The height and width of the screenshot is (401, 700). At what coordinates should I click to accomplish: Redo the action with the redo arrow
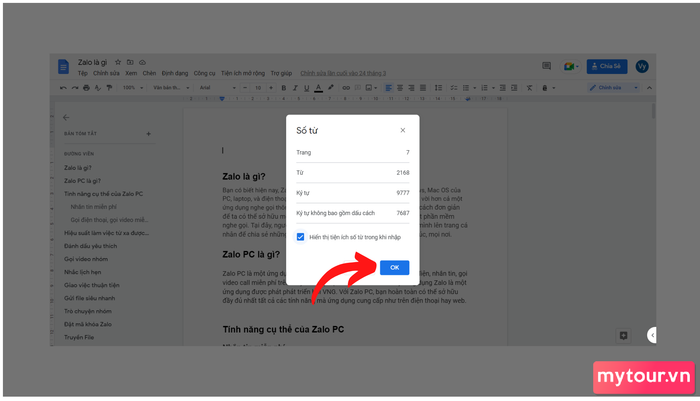pyautogui.click(x=75, y=88)
